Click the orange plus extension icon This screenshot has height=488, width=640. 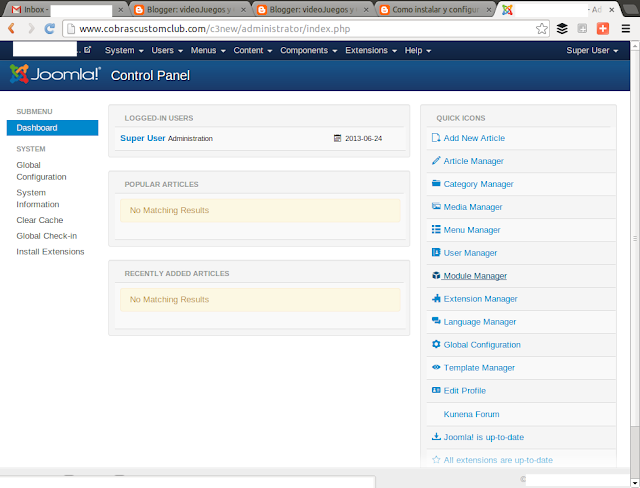(x=603, y=28)
